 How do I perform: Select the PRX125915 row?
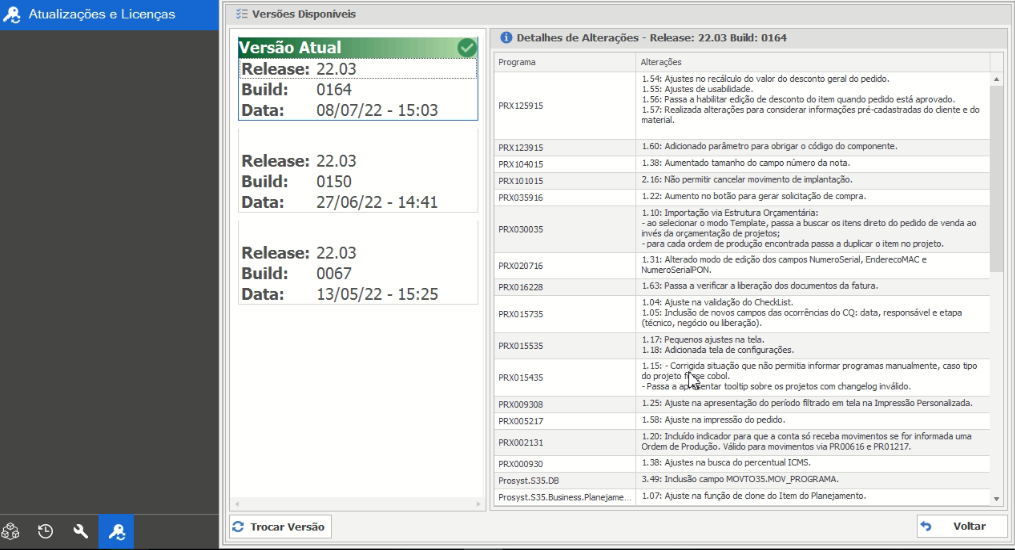click(x=742, y=105)
